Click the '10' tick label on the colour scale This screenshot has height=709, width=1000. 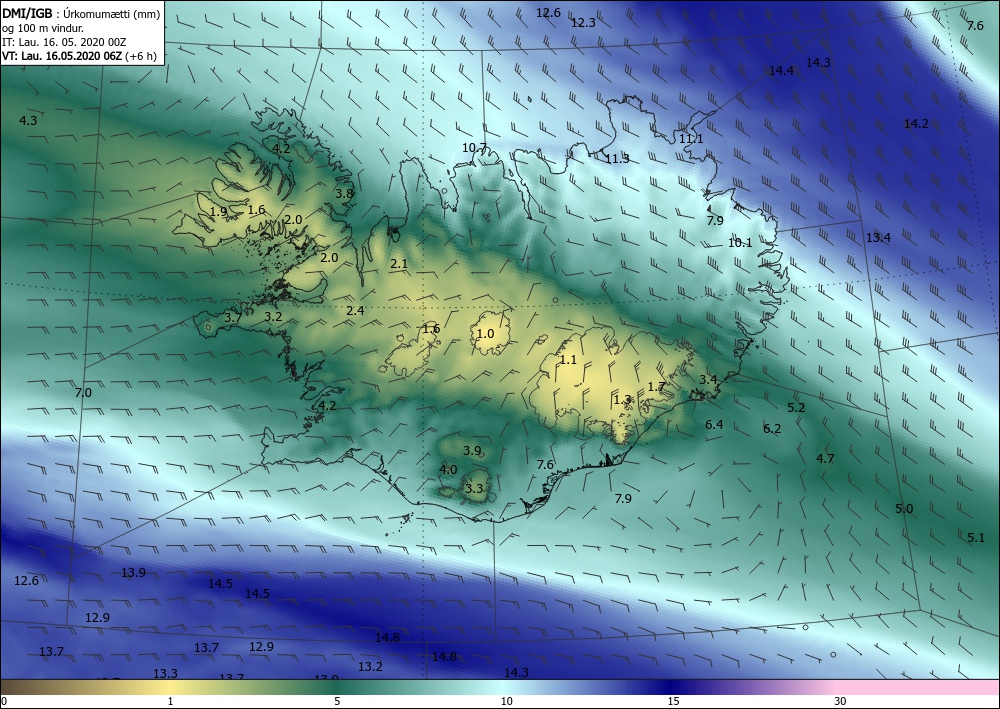click(x=506, y=701)
